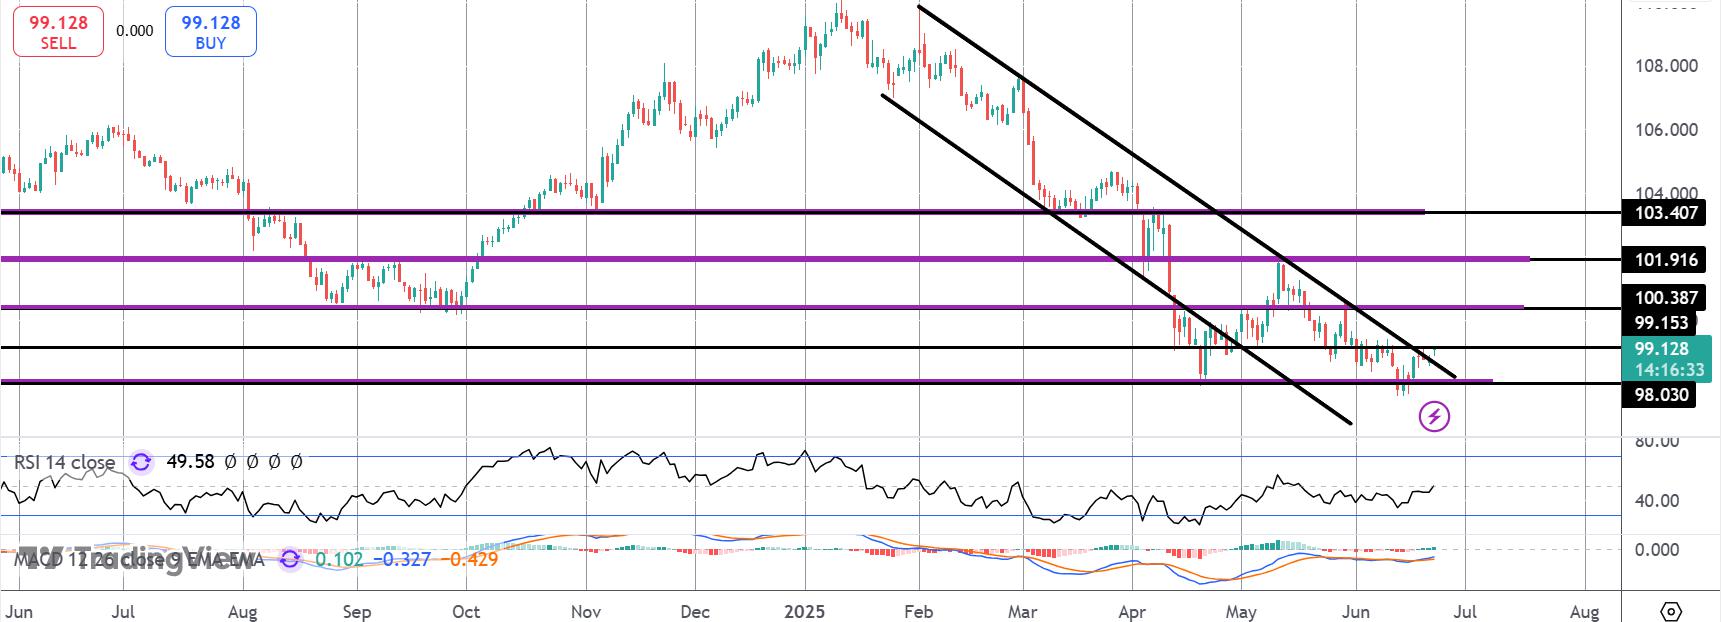
Task: Click the 40.00 RSI scale value
Action: 1658,501
